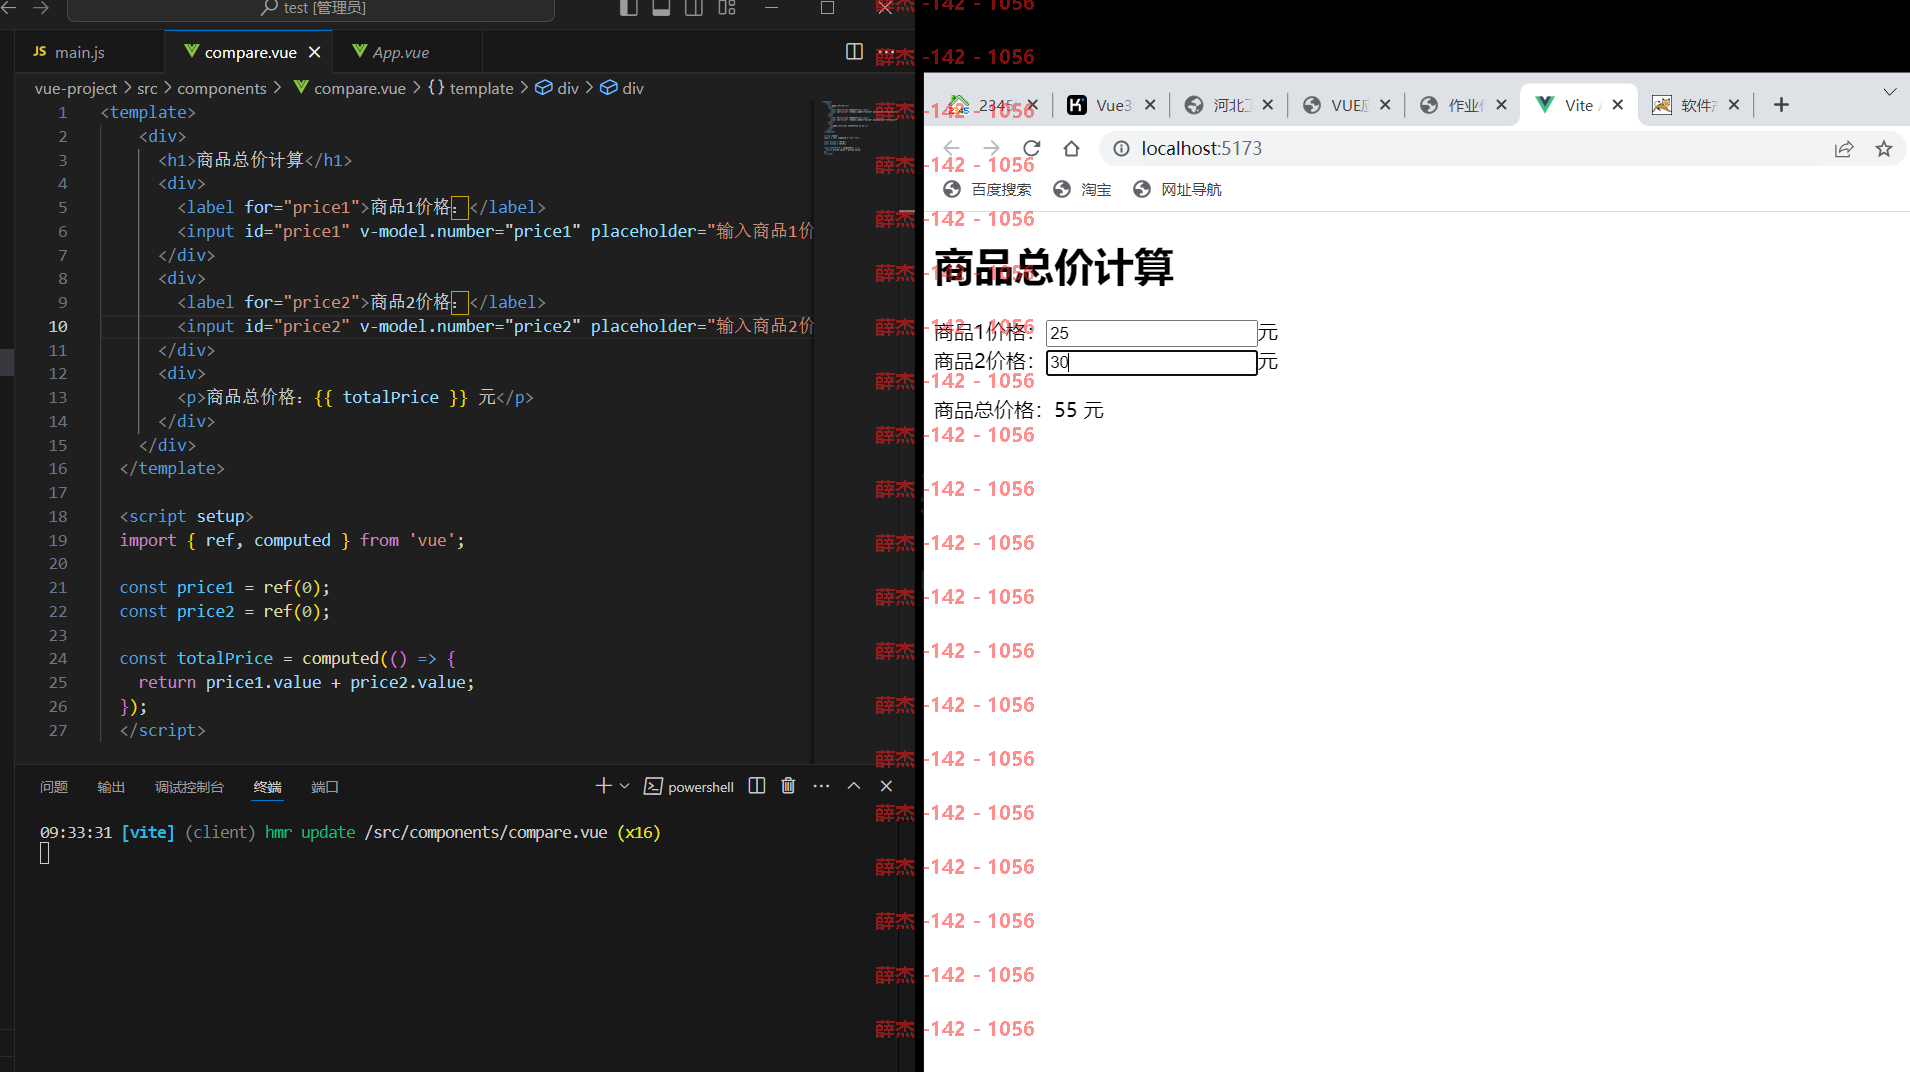
Task: Bookmark this page with the star icon
Action: tap(1884, 149)
